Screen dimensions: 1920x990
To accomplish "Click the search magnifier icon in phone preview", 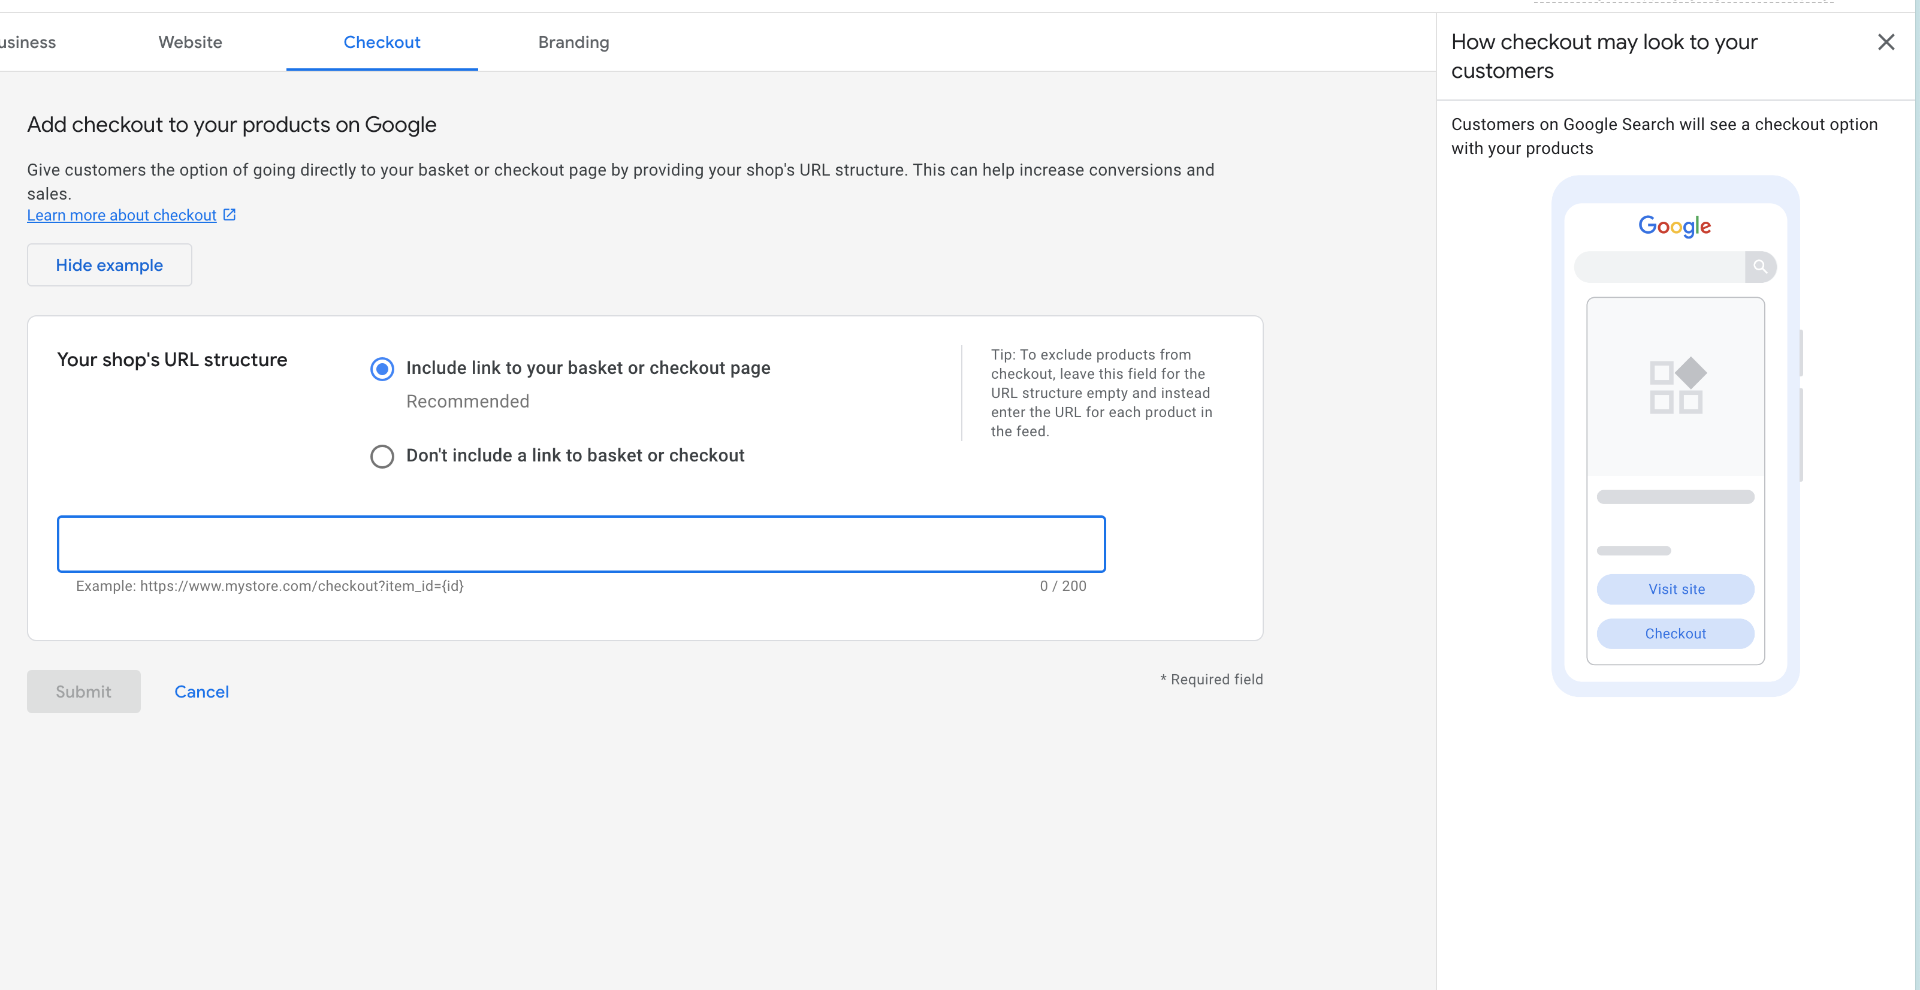I will [1760, 267].
